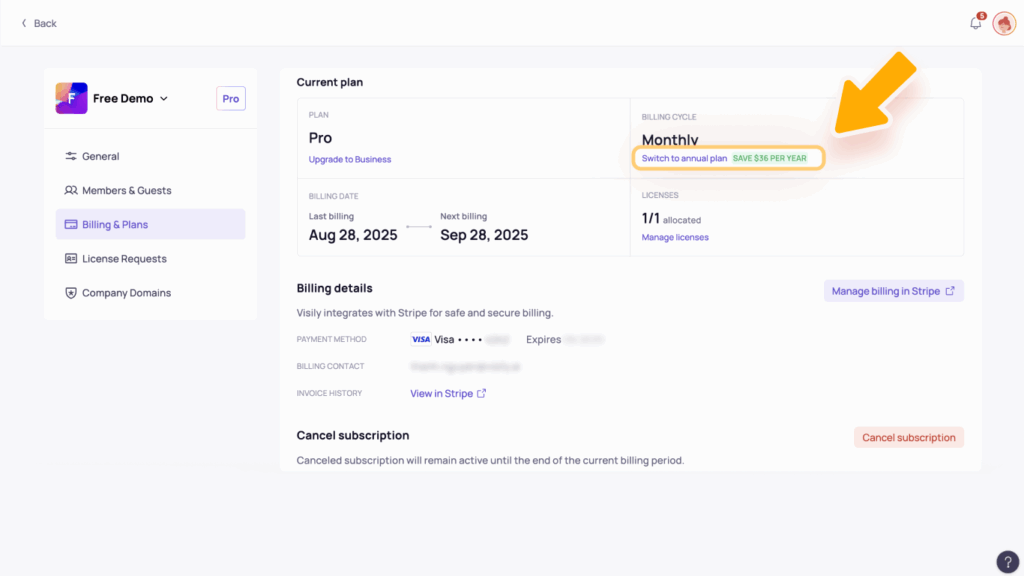Click the external link icon beside View in Stripe
This screenshot has height=576, width=1024.
click(483, 393)
